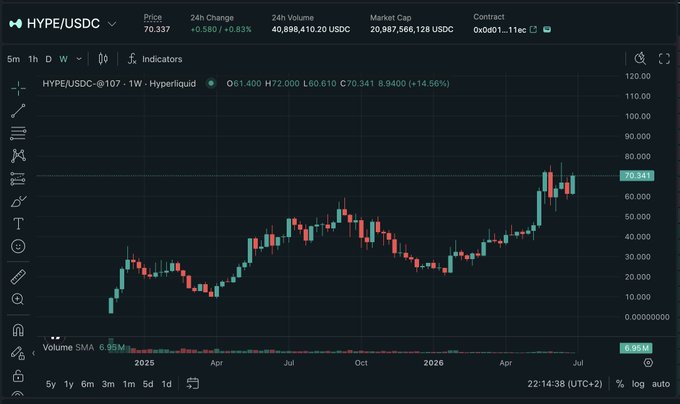
Task: Click the fx indicators icon
Action: (132, 59)
